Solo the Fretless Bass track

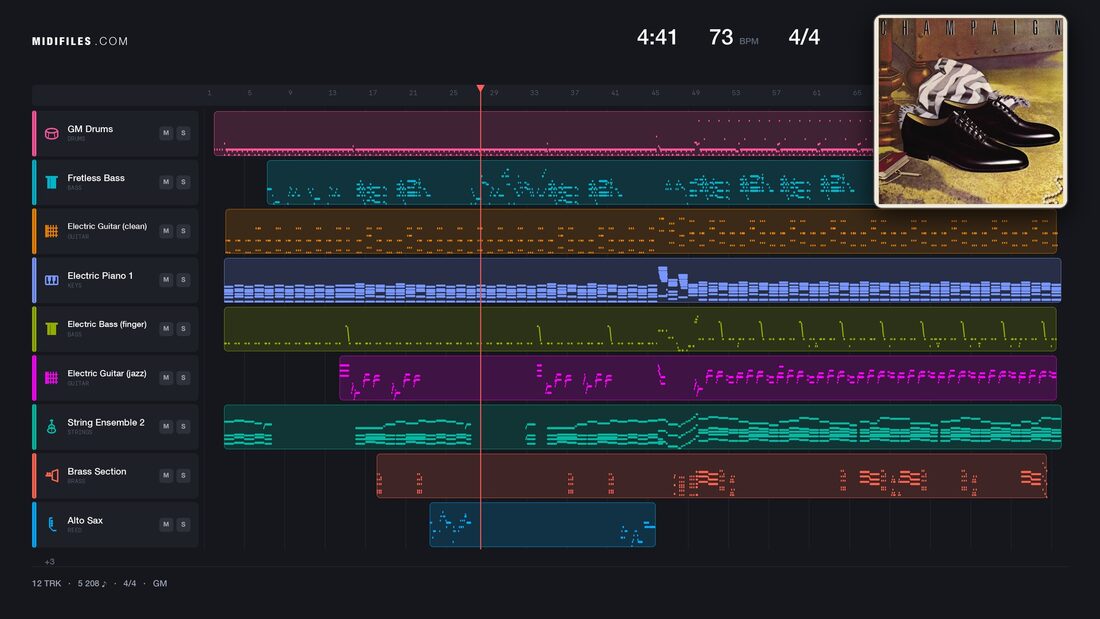[x=183, y=182]
